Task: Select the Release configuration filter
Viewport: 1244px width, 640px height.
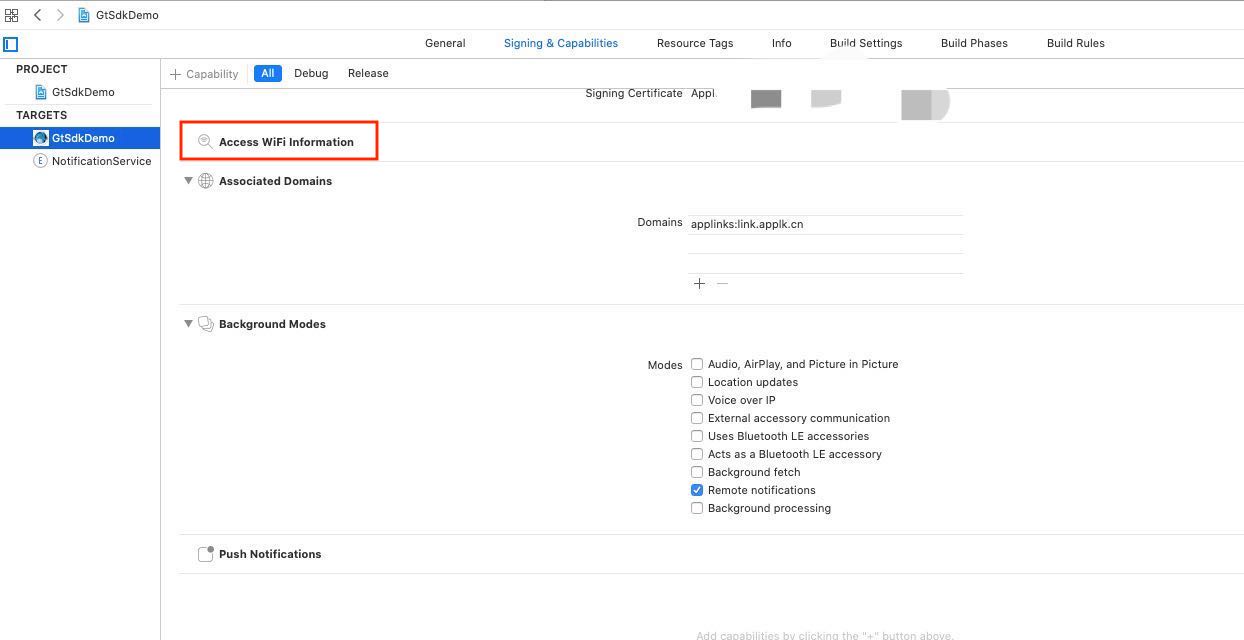Action: [x=368, y=73]
